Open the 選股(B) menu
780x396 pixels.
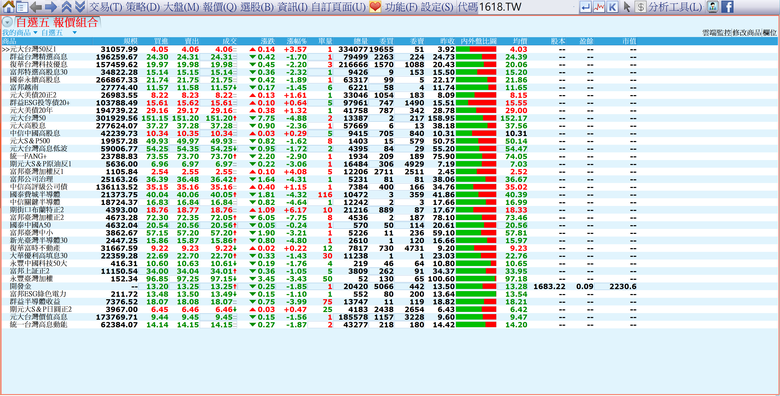[257, 7]
